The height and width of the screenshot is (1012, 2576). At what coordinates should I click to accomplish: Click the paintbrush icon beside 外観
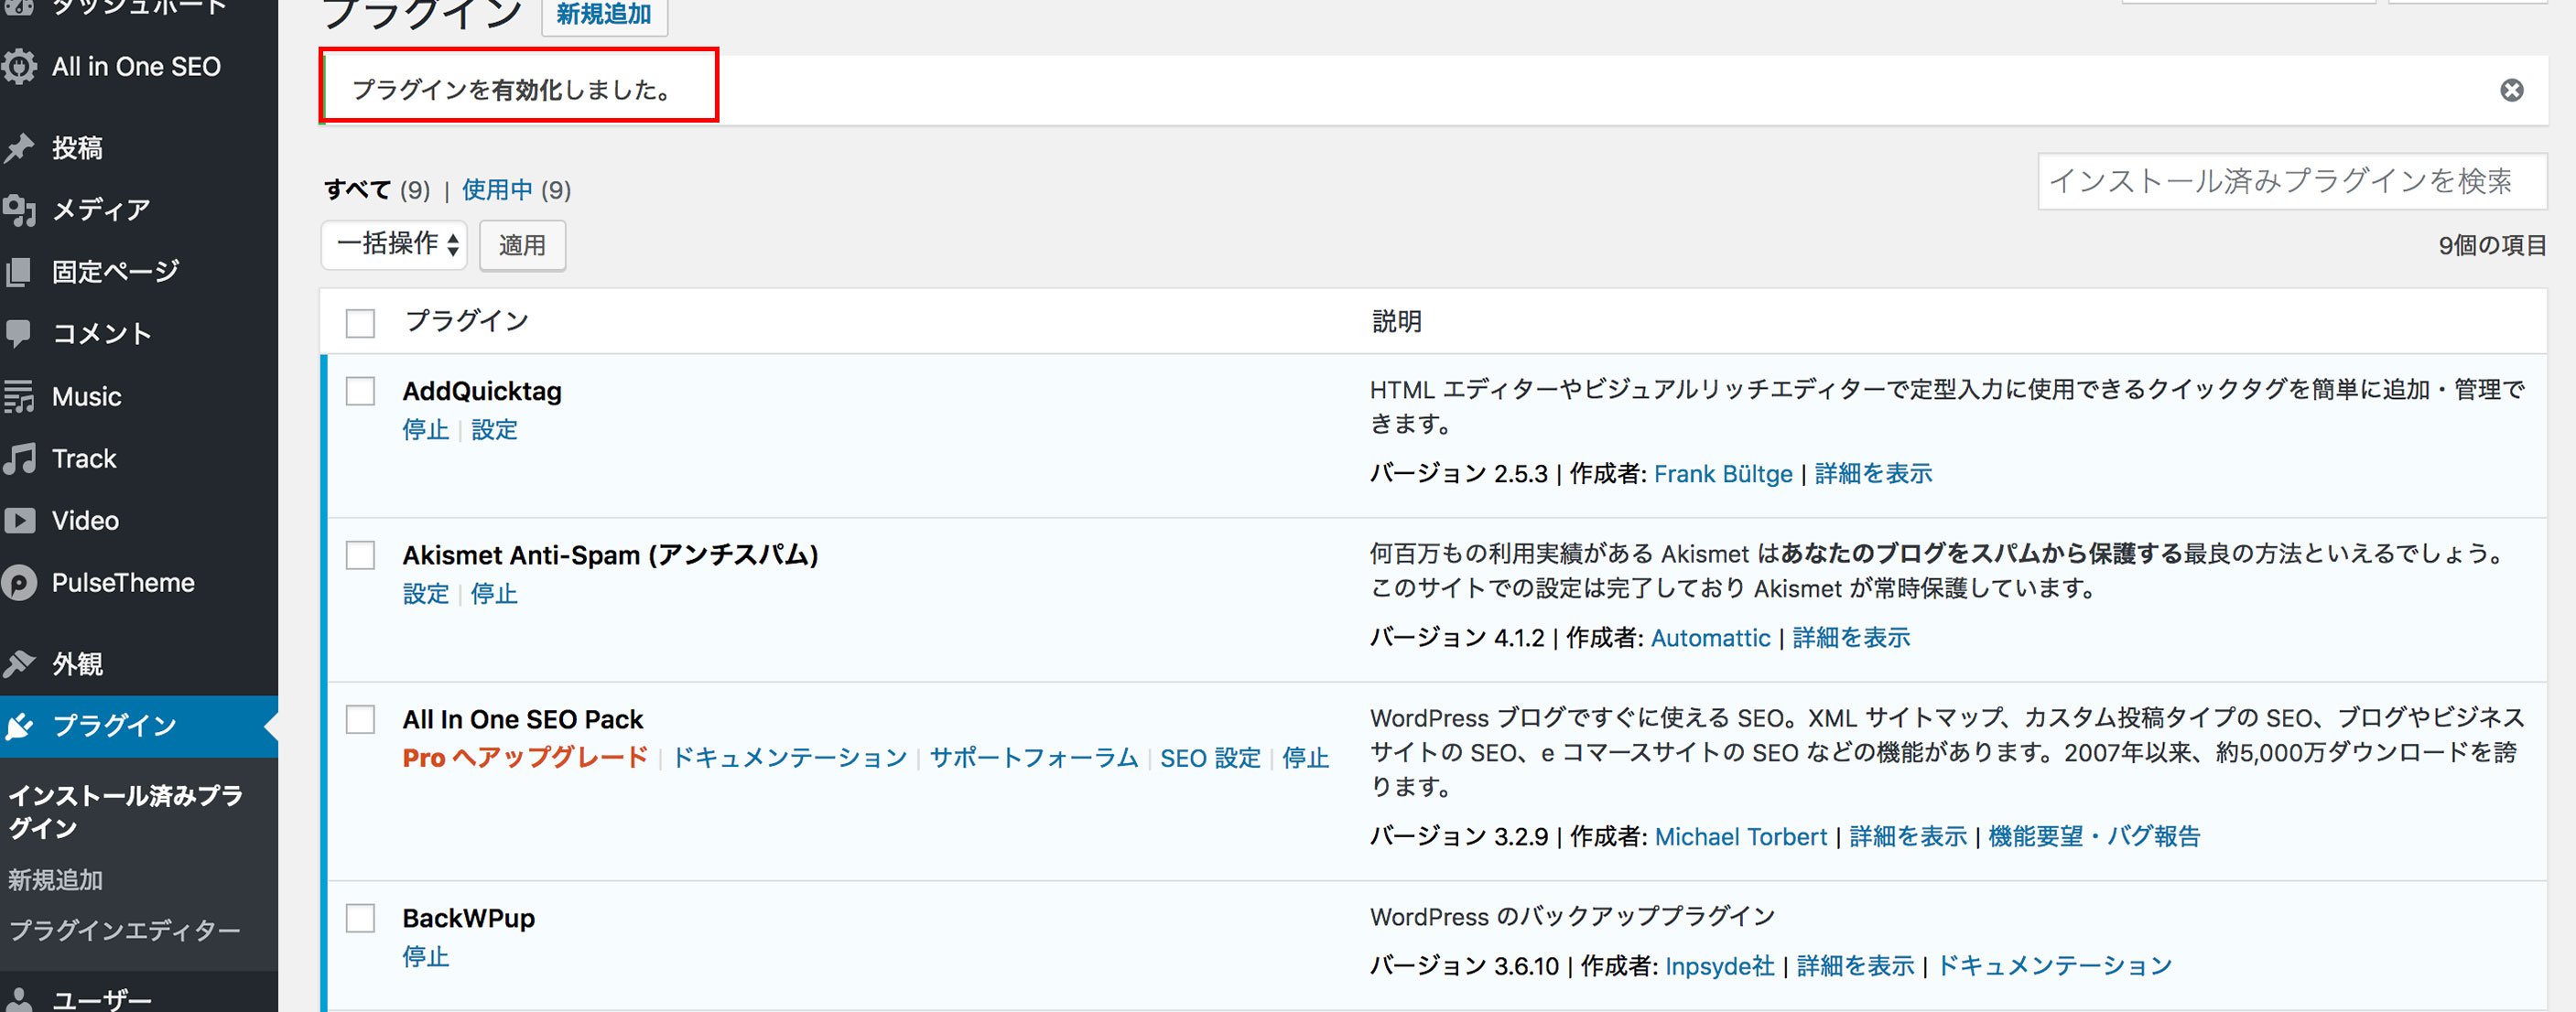click(x=18, y=663)
